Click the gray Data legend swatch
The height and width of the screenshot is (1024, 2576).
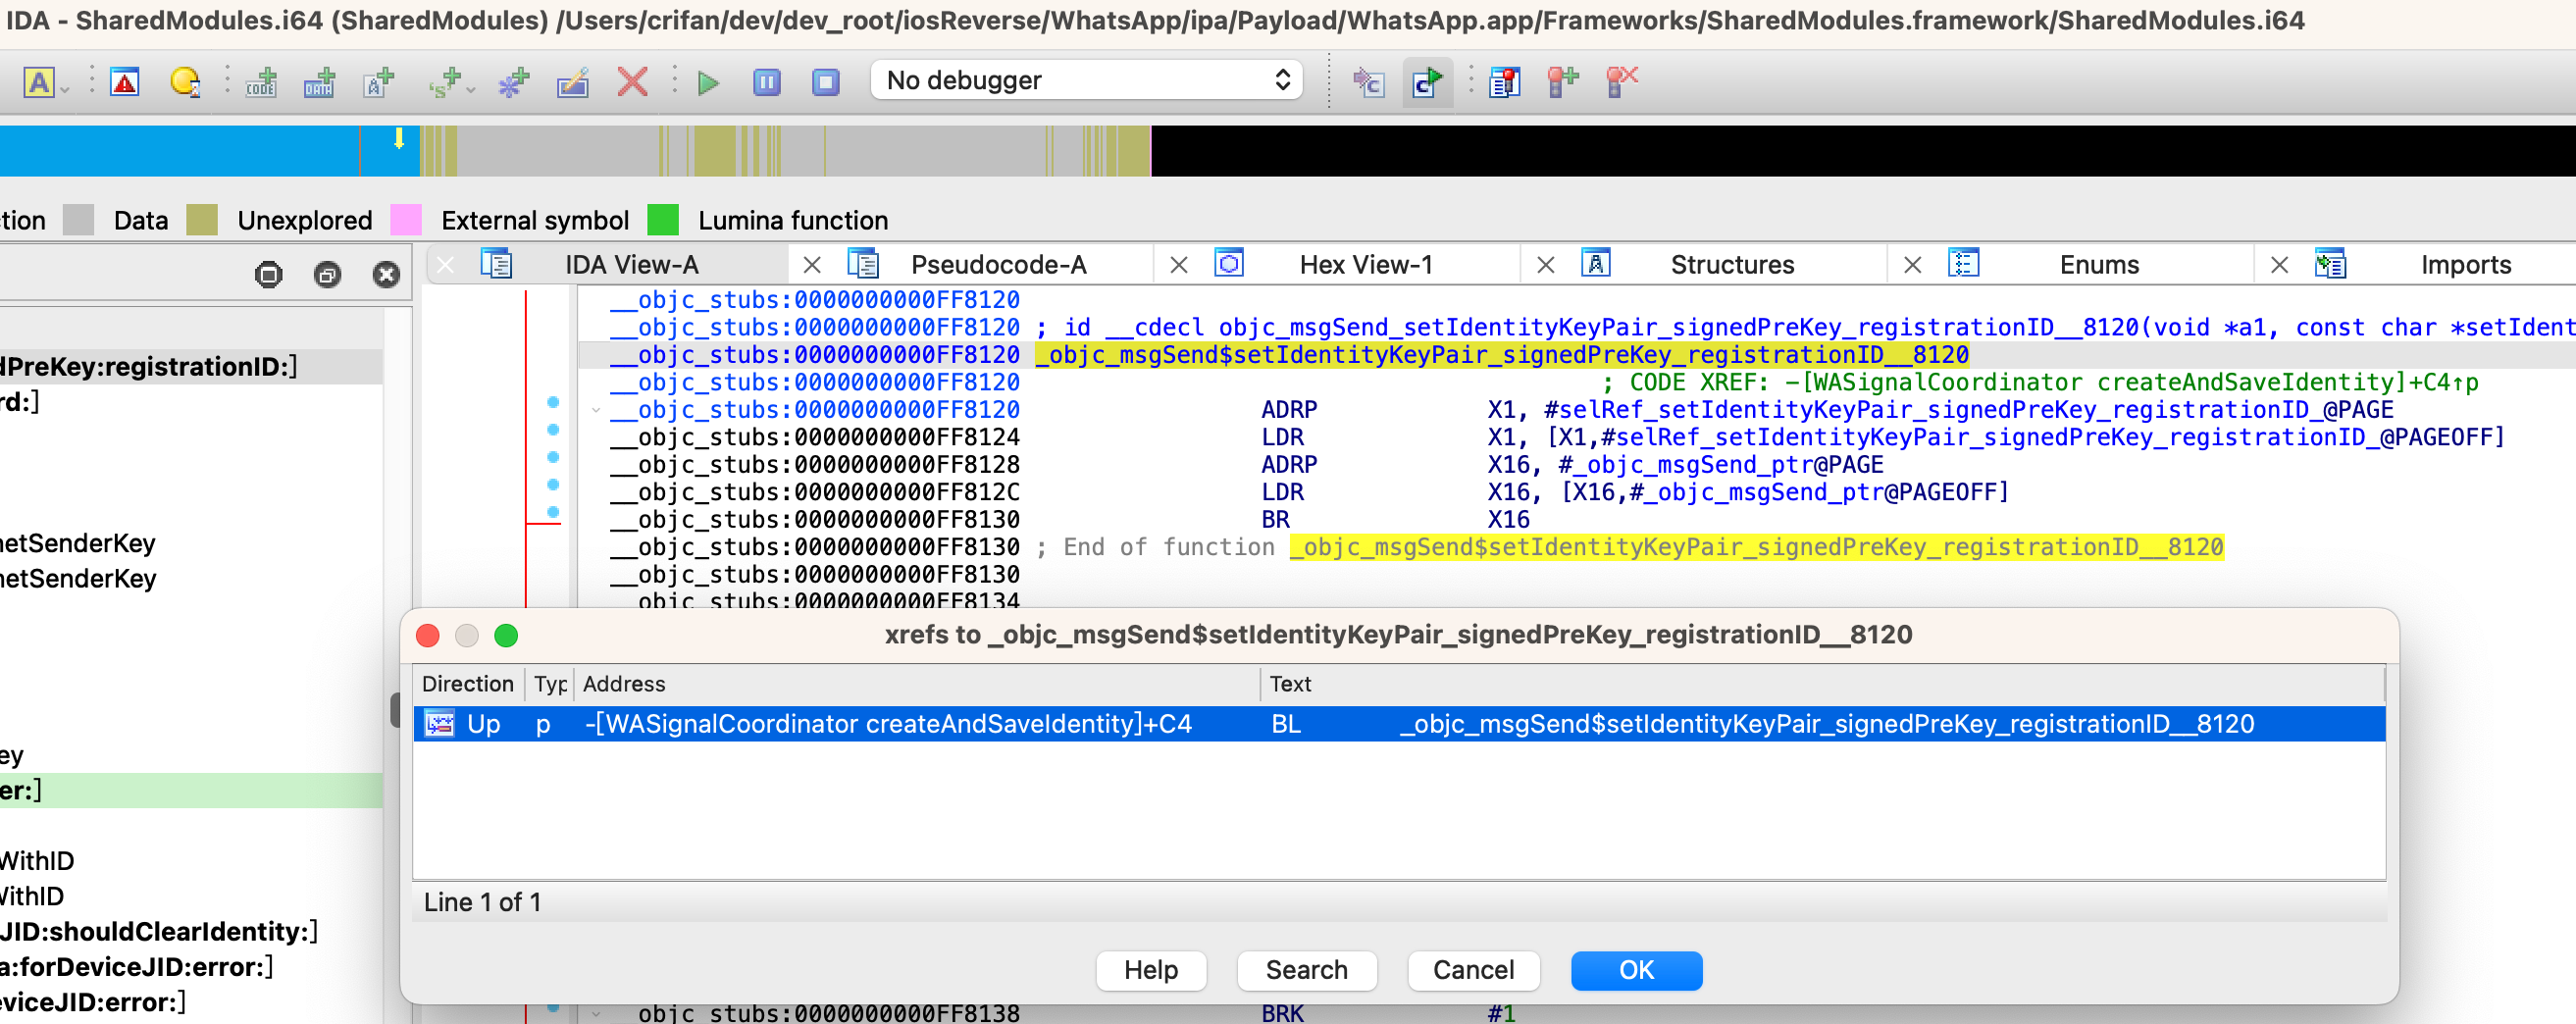point(78,220)
